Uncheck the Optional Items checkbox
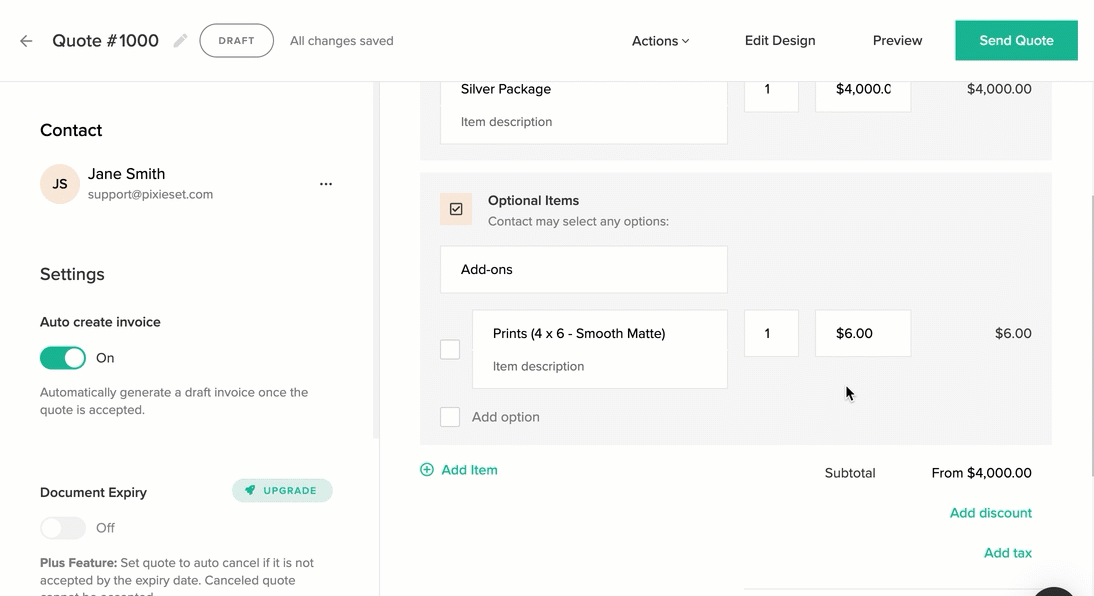 click(x=456, y=209)
